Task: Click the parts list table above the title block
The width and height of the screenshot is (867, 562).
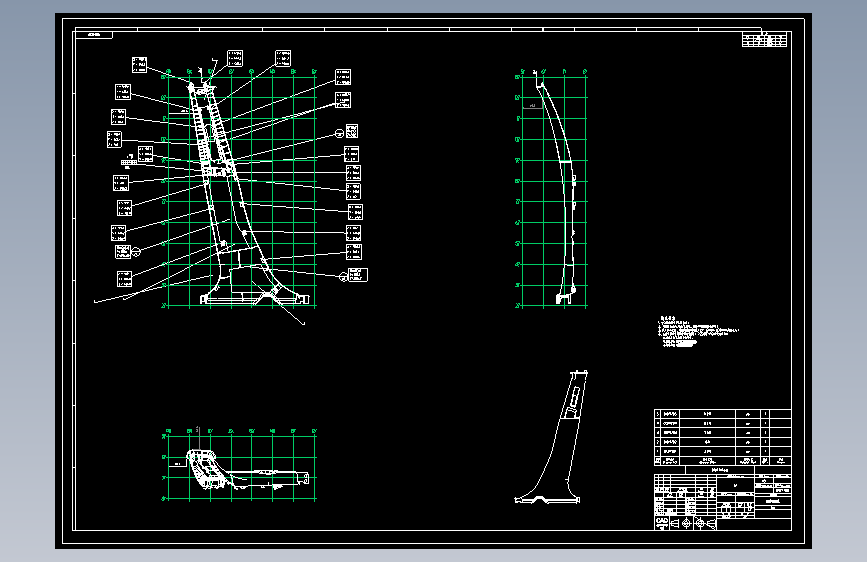Action: coord(723,437)
